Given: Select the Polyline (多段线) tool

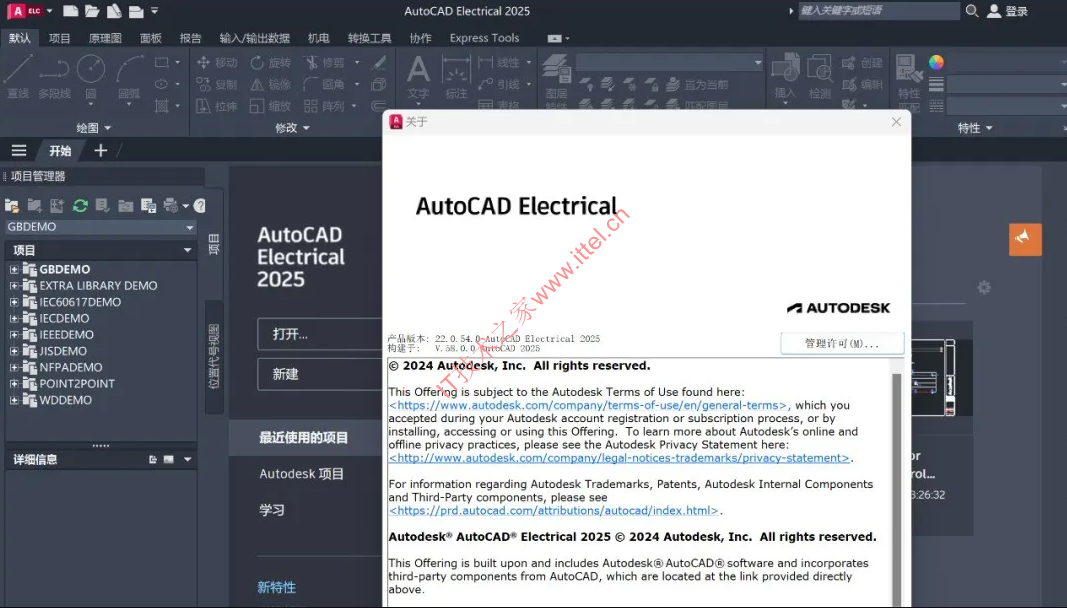Looking at the screenshot, I should pos(54,77).
